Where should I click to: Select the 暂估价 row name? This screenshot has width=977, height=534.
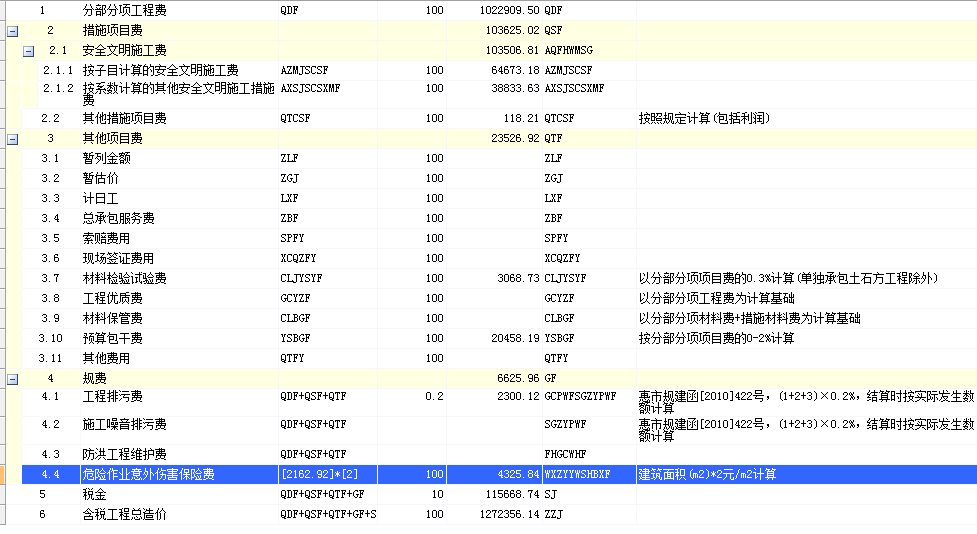[101, 178]
